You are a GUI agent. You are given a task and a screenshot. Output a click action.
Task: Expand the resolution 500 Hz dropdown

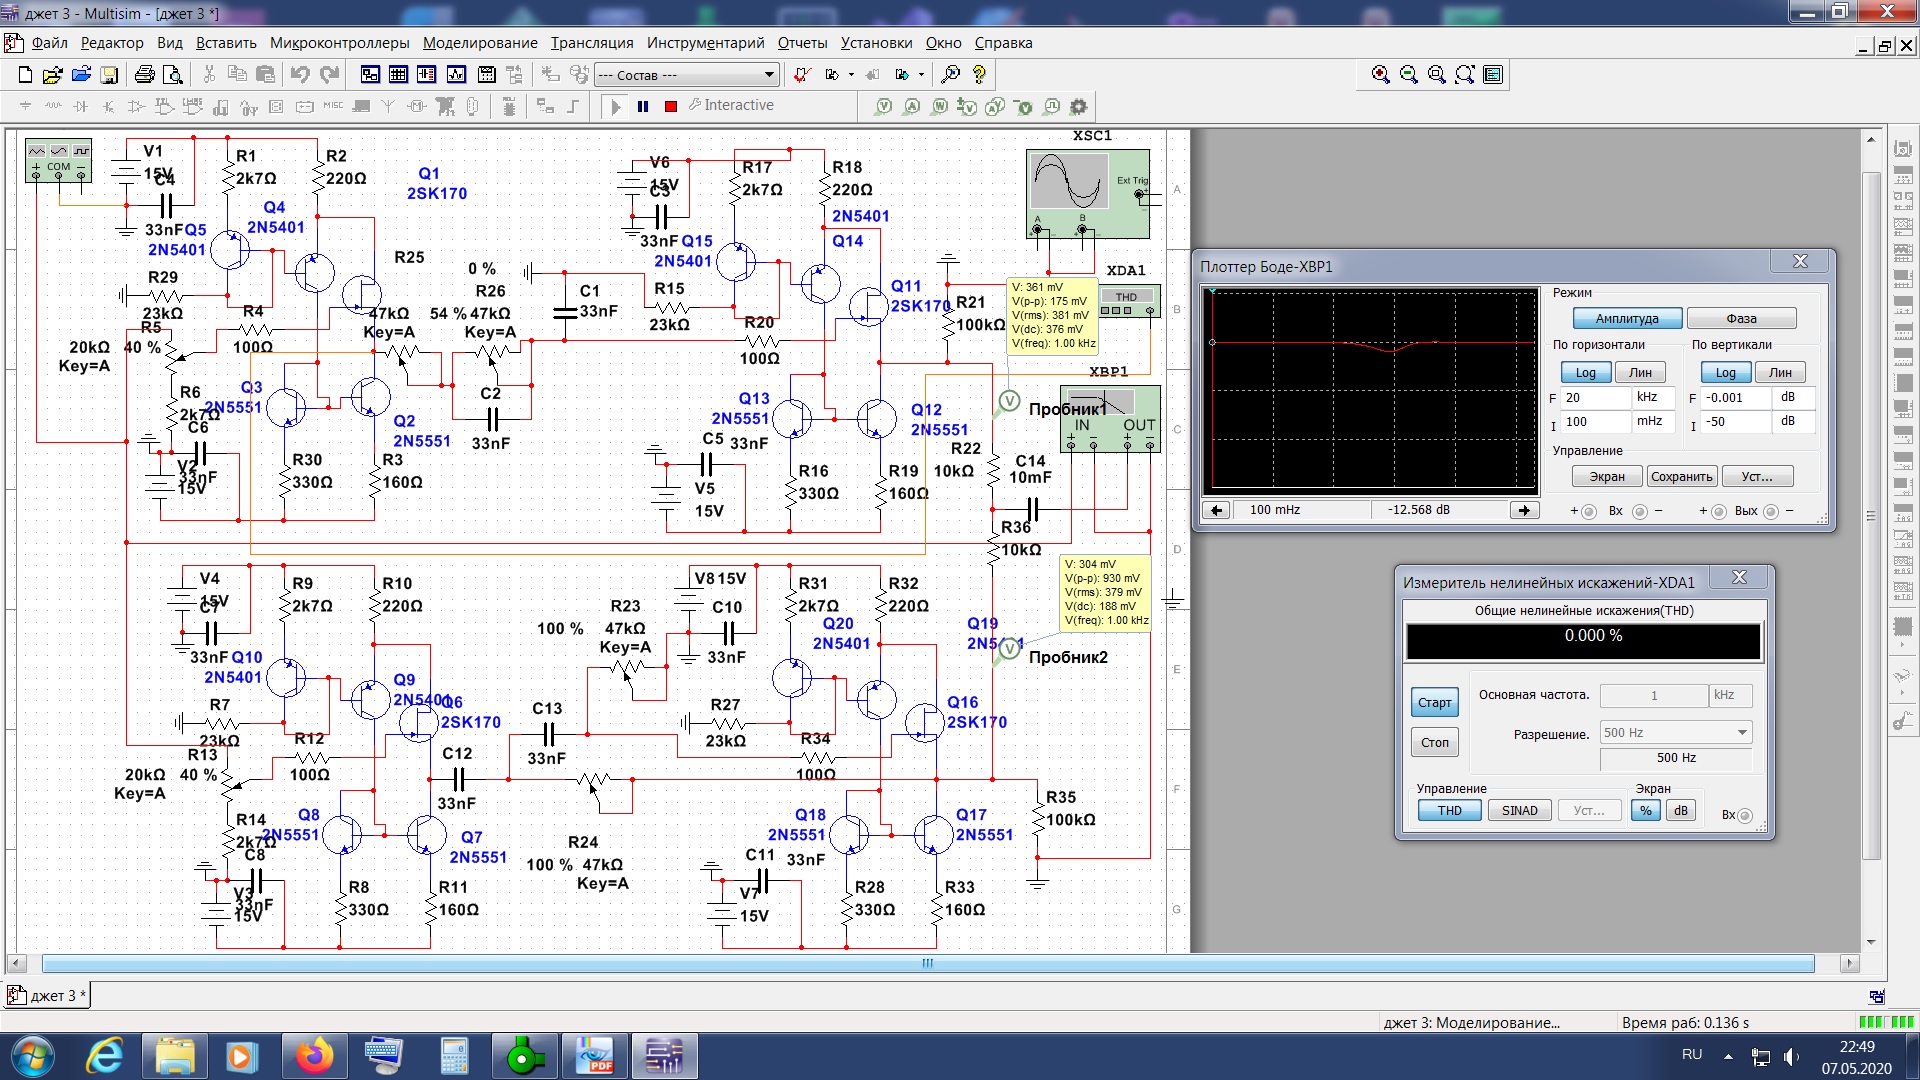coord(1741,733)
